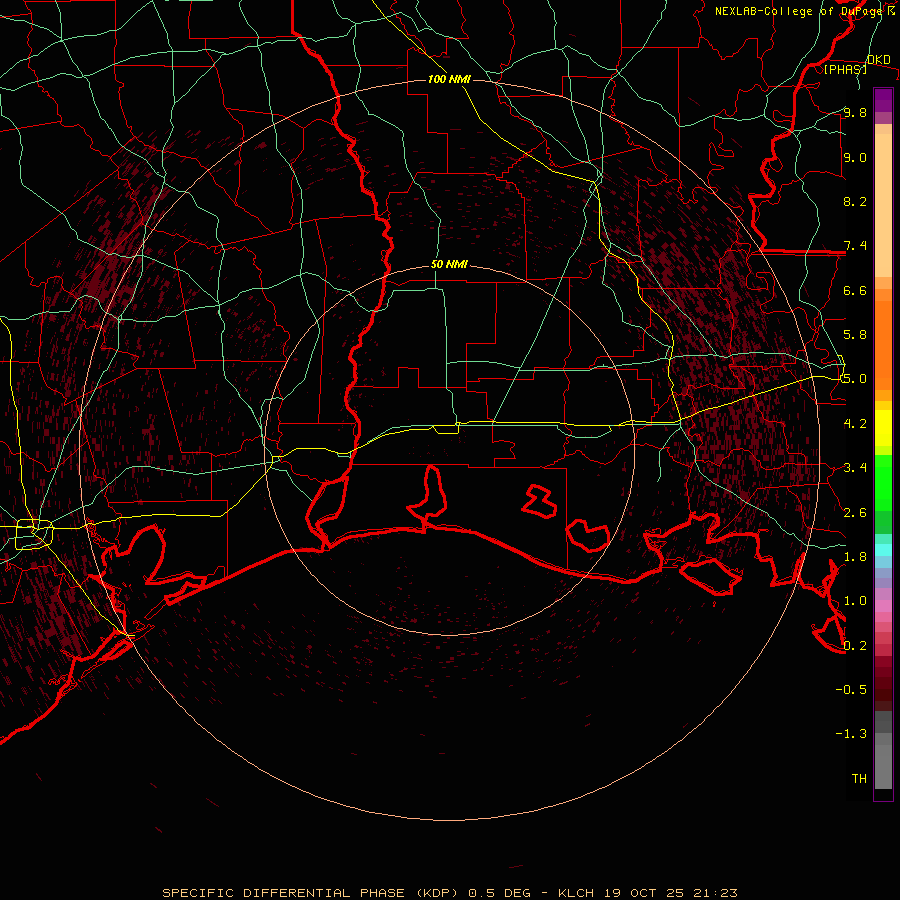Image resolution: width=900 pixels, height=900 pixels.
Task: Click the 1.0 scale value
Action: (855, 601)
